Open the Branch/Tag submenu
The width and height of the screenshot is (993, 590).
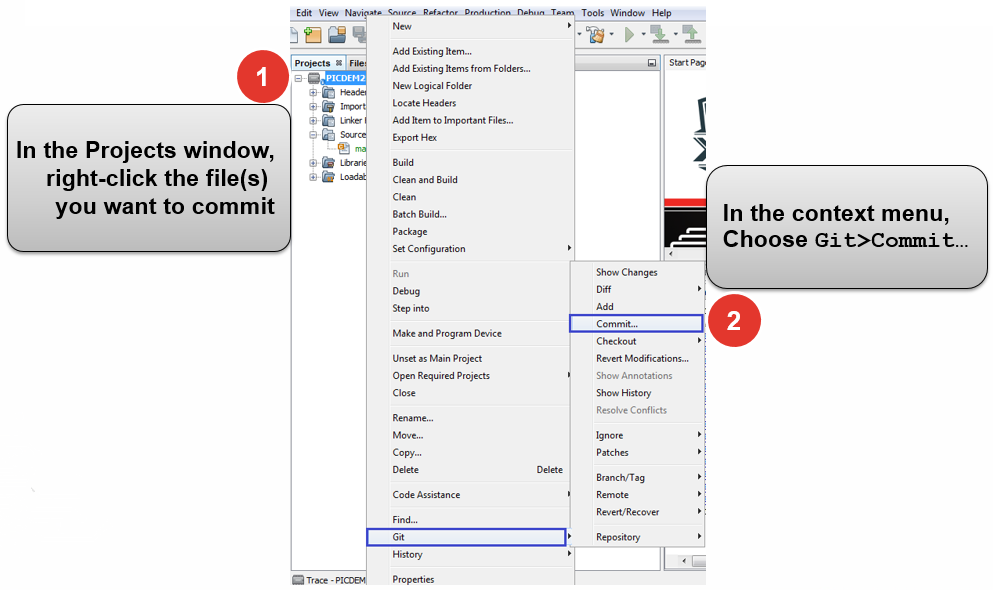pyautogui.click(x=620, y=477)
